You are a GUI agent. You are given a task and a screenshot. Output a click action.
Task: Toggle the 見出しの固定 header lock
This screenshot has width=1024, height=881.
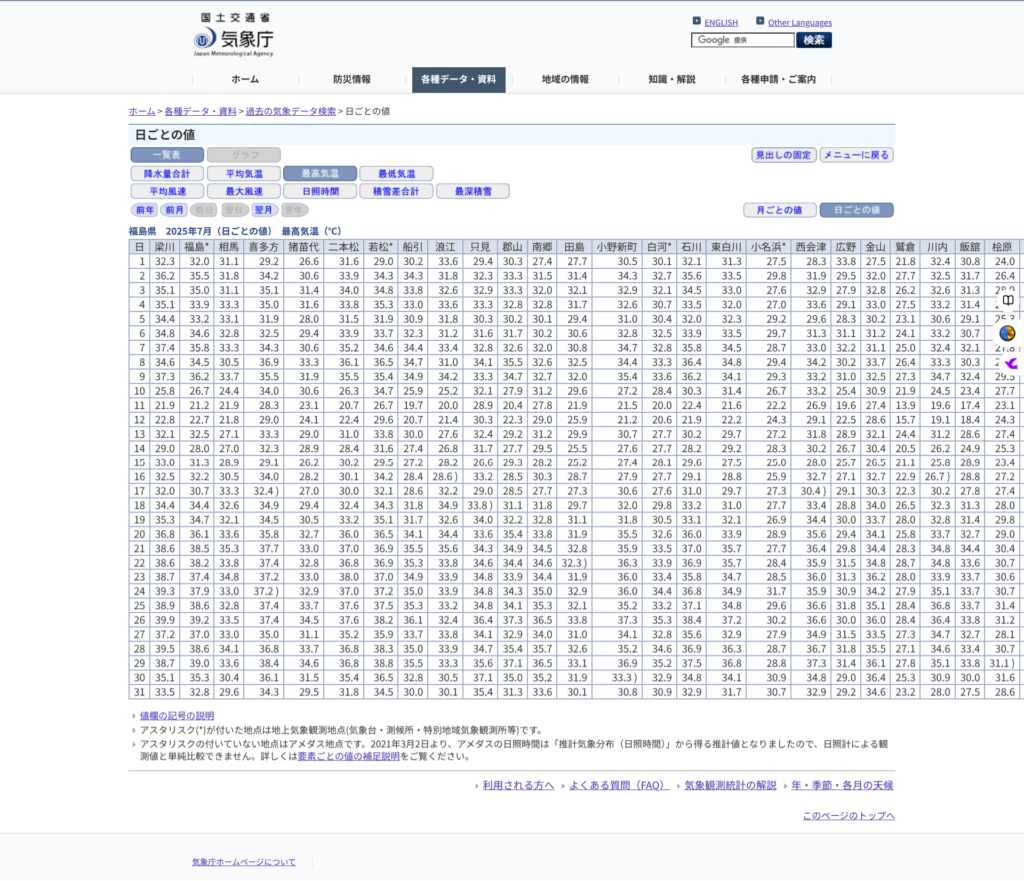[x=783, y=155]
